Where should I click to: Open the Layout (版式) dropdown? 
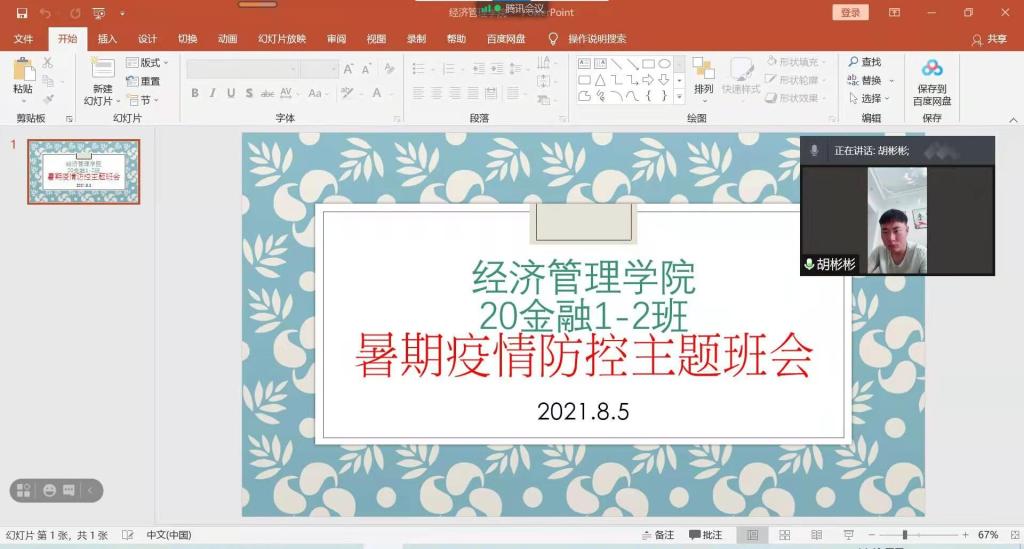148,63
